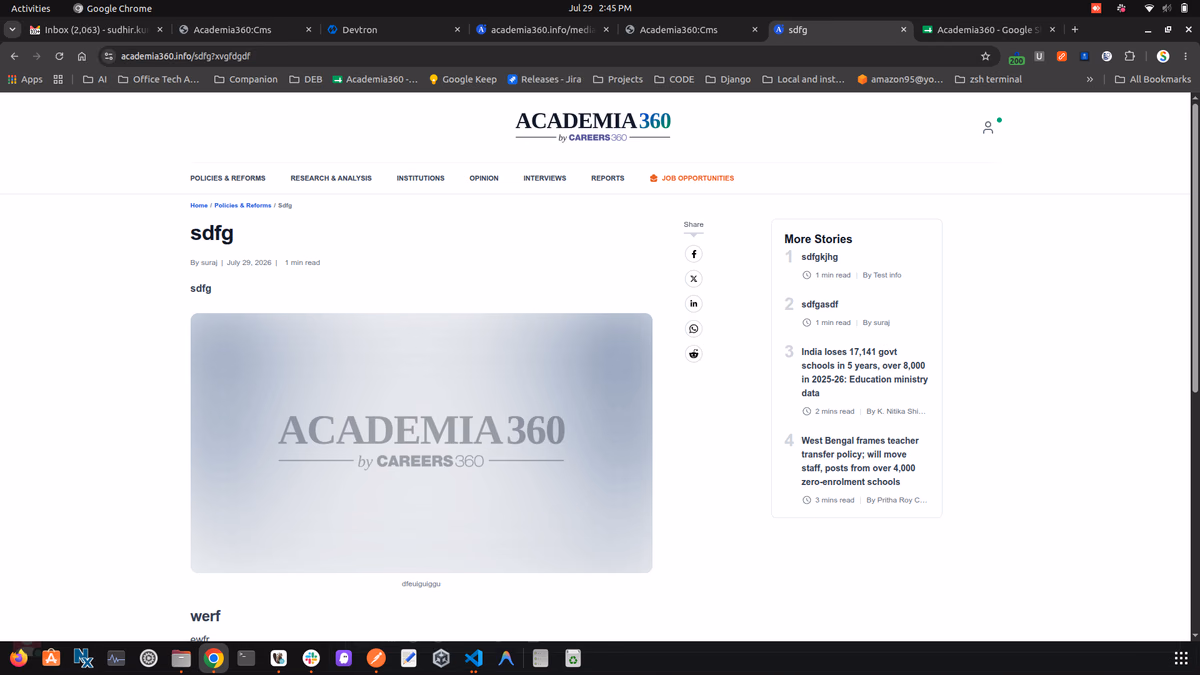This screenshot has width=1200, height=675.
Task: Bookmark this page with the star icon
Action: click(985, 56)
